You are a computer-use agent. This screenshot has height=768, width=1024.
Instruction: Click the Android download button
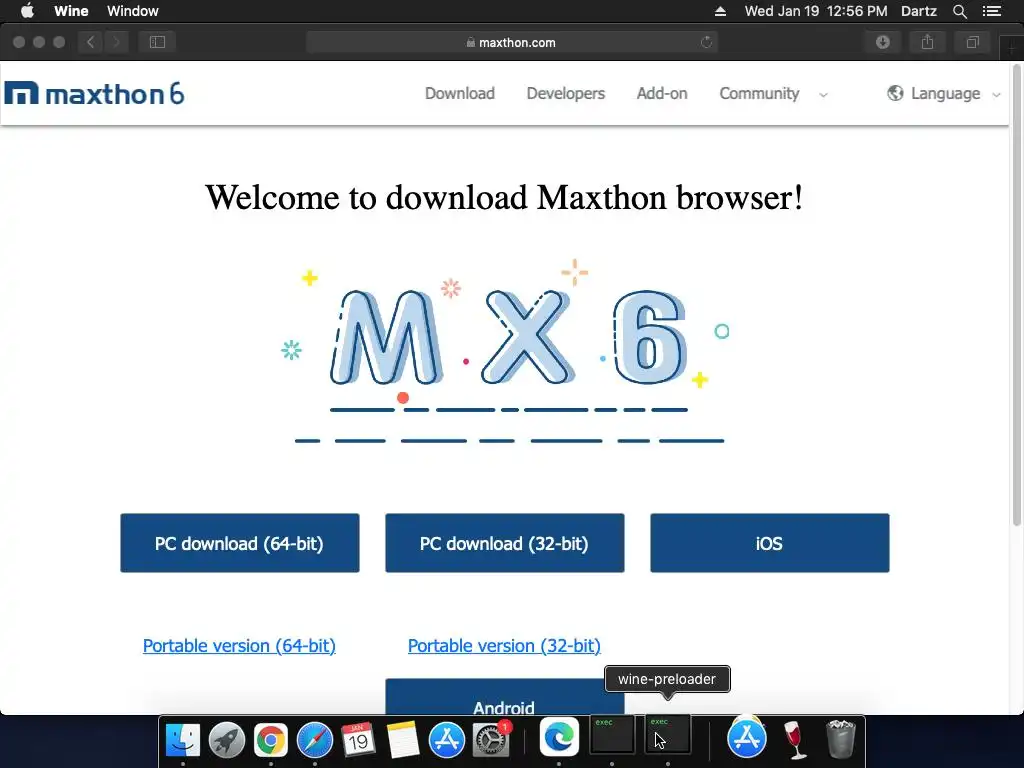(x=505, y=697)
